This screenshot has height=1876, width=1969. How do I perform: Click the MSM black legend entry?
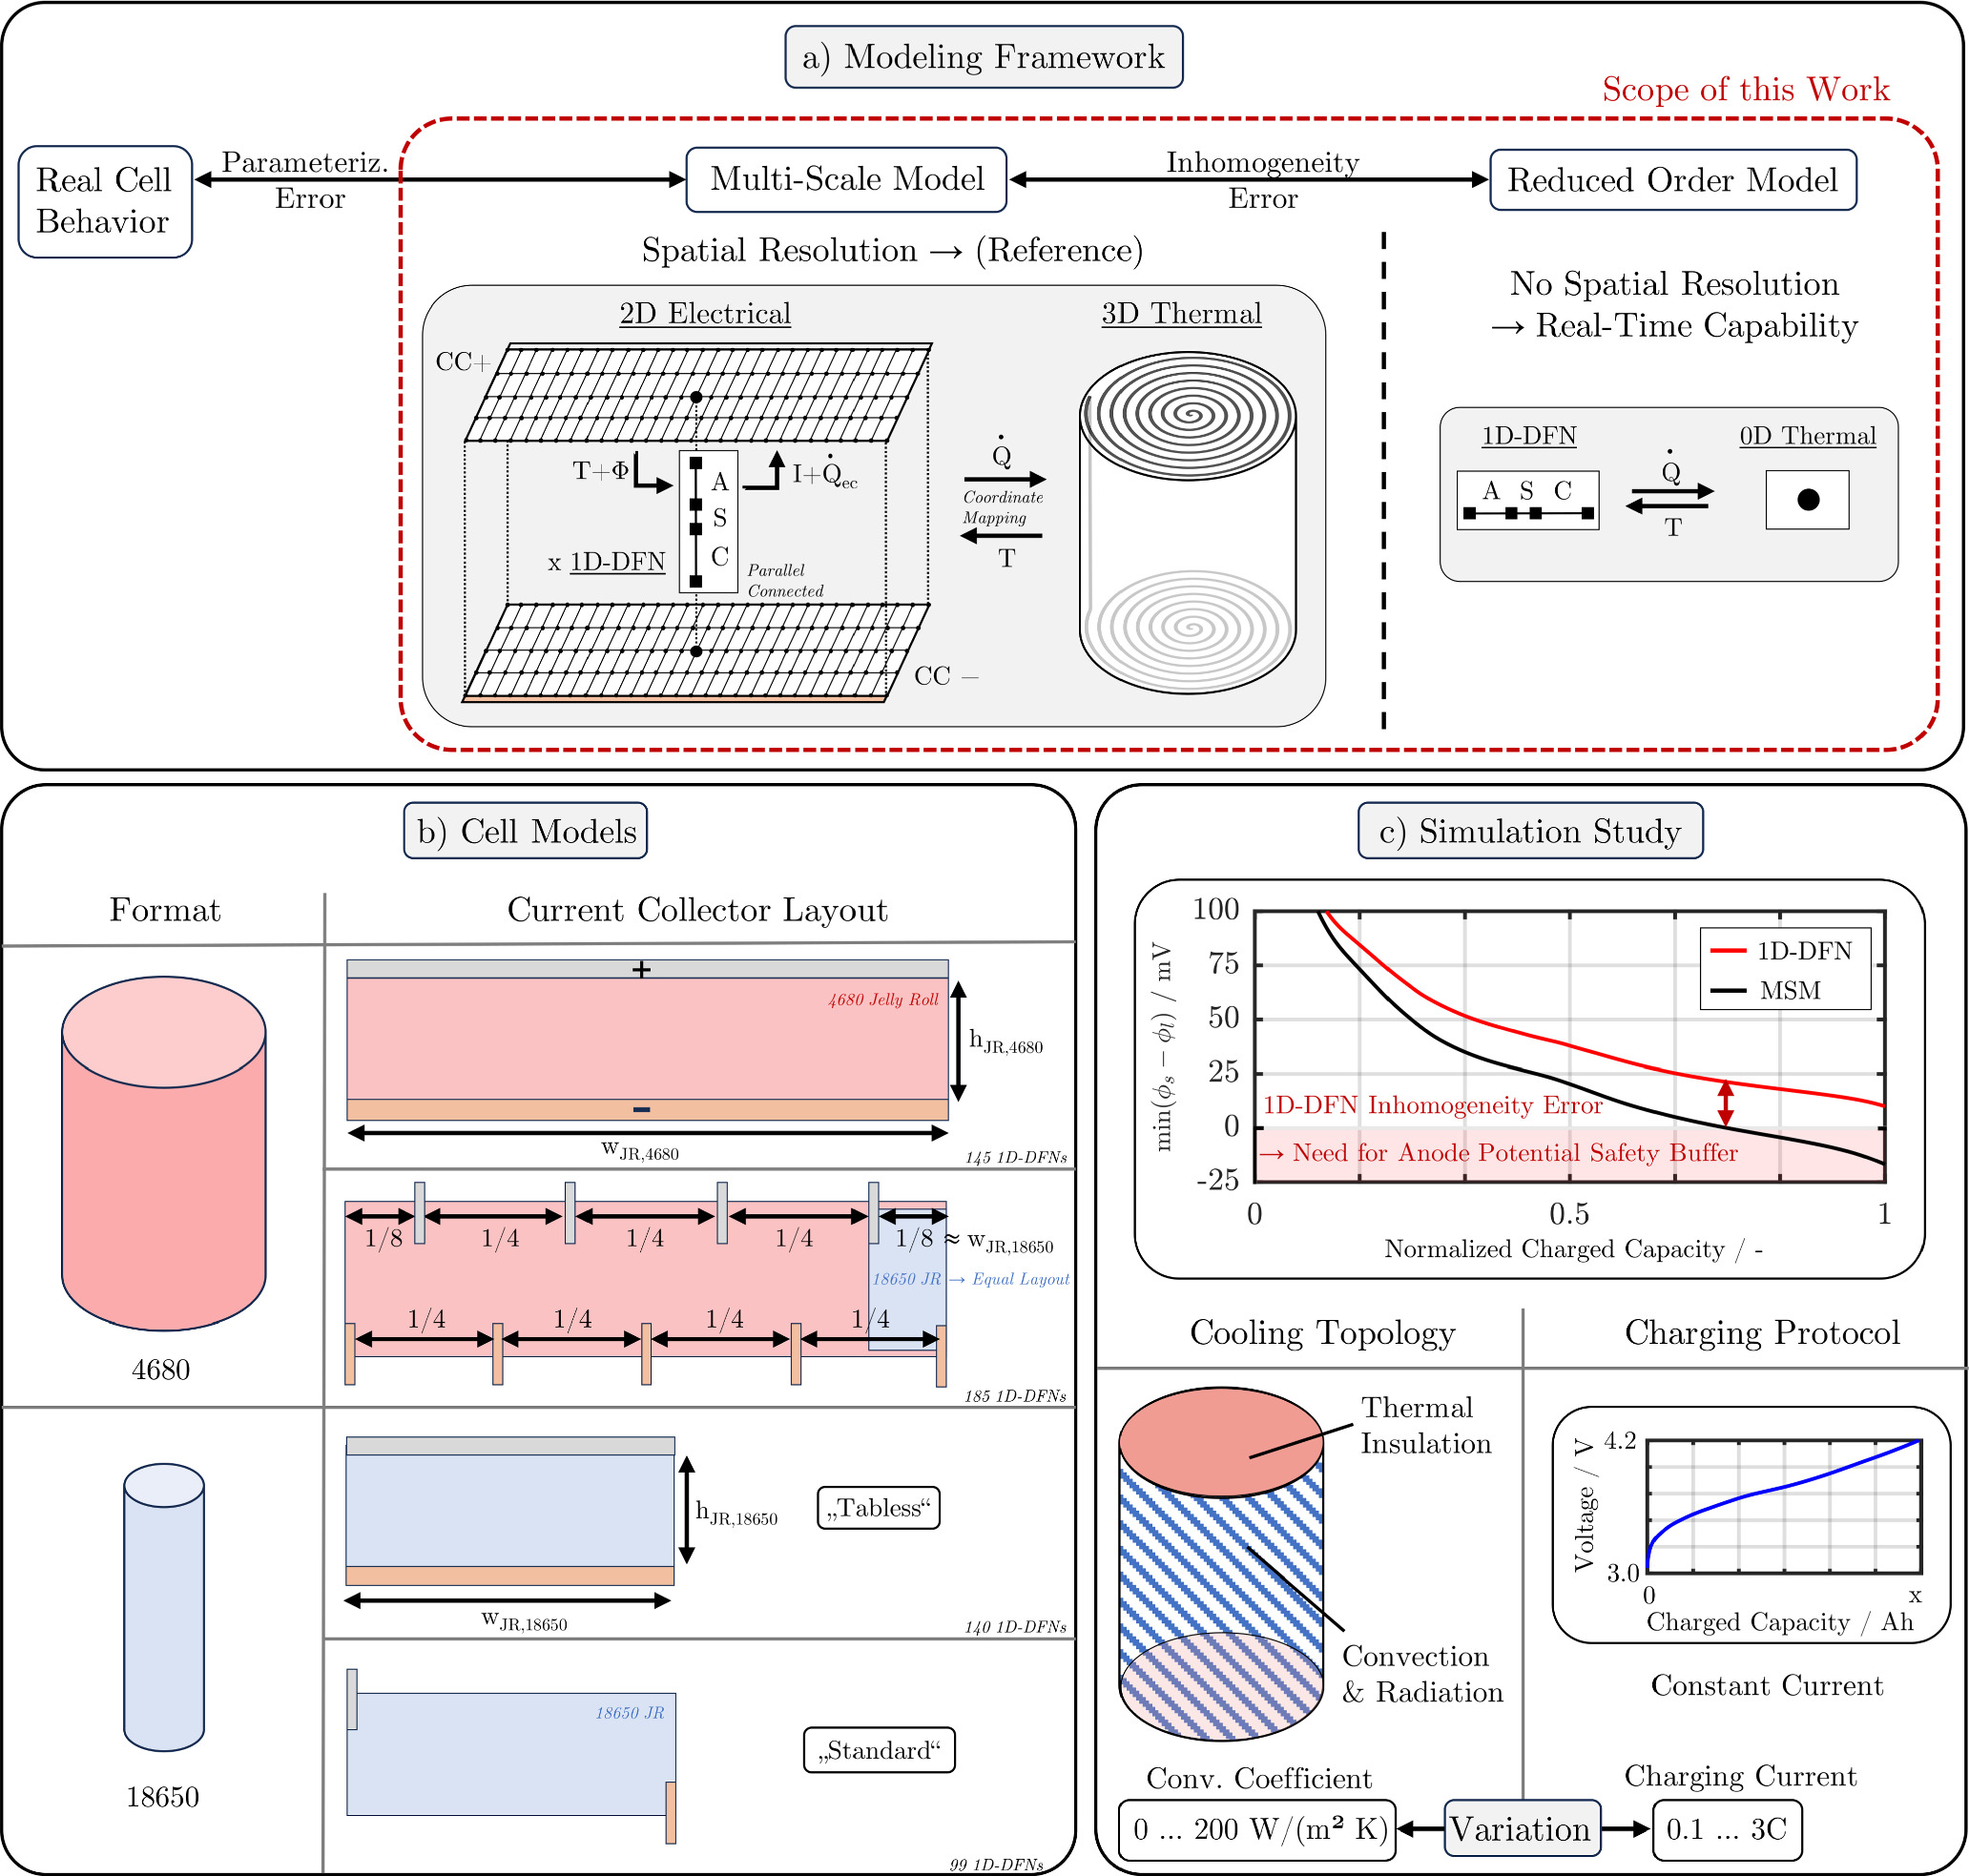point(1767,990)
